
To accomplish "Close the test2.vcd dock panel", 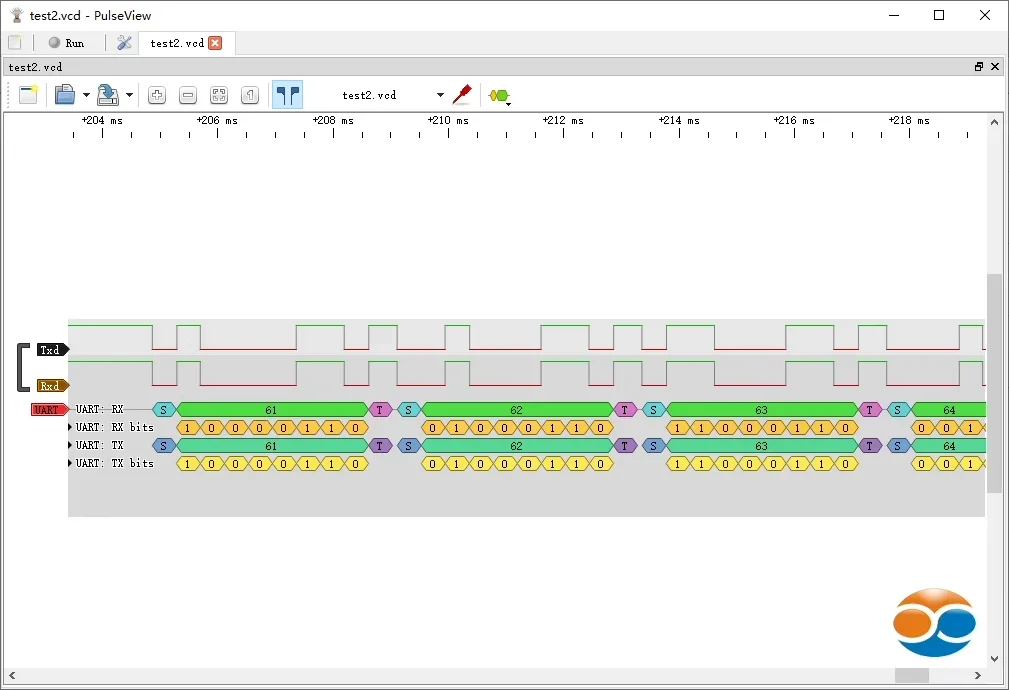I will (995, 67).
